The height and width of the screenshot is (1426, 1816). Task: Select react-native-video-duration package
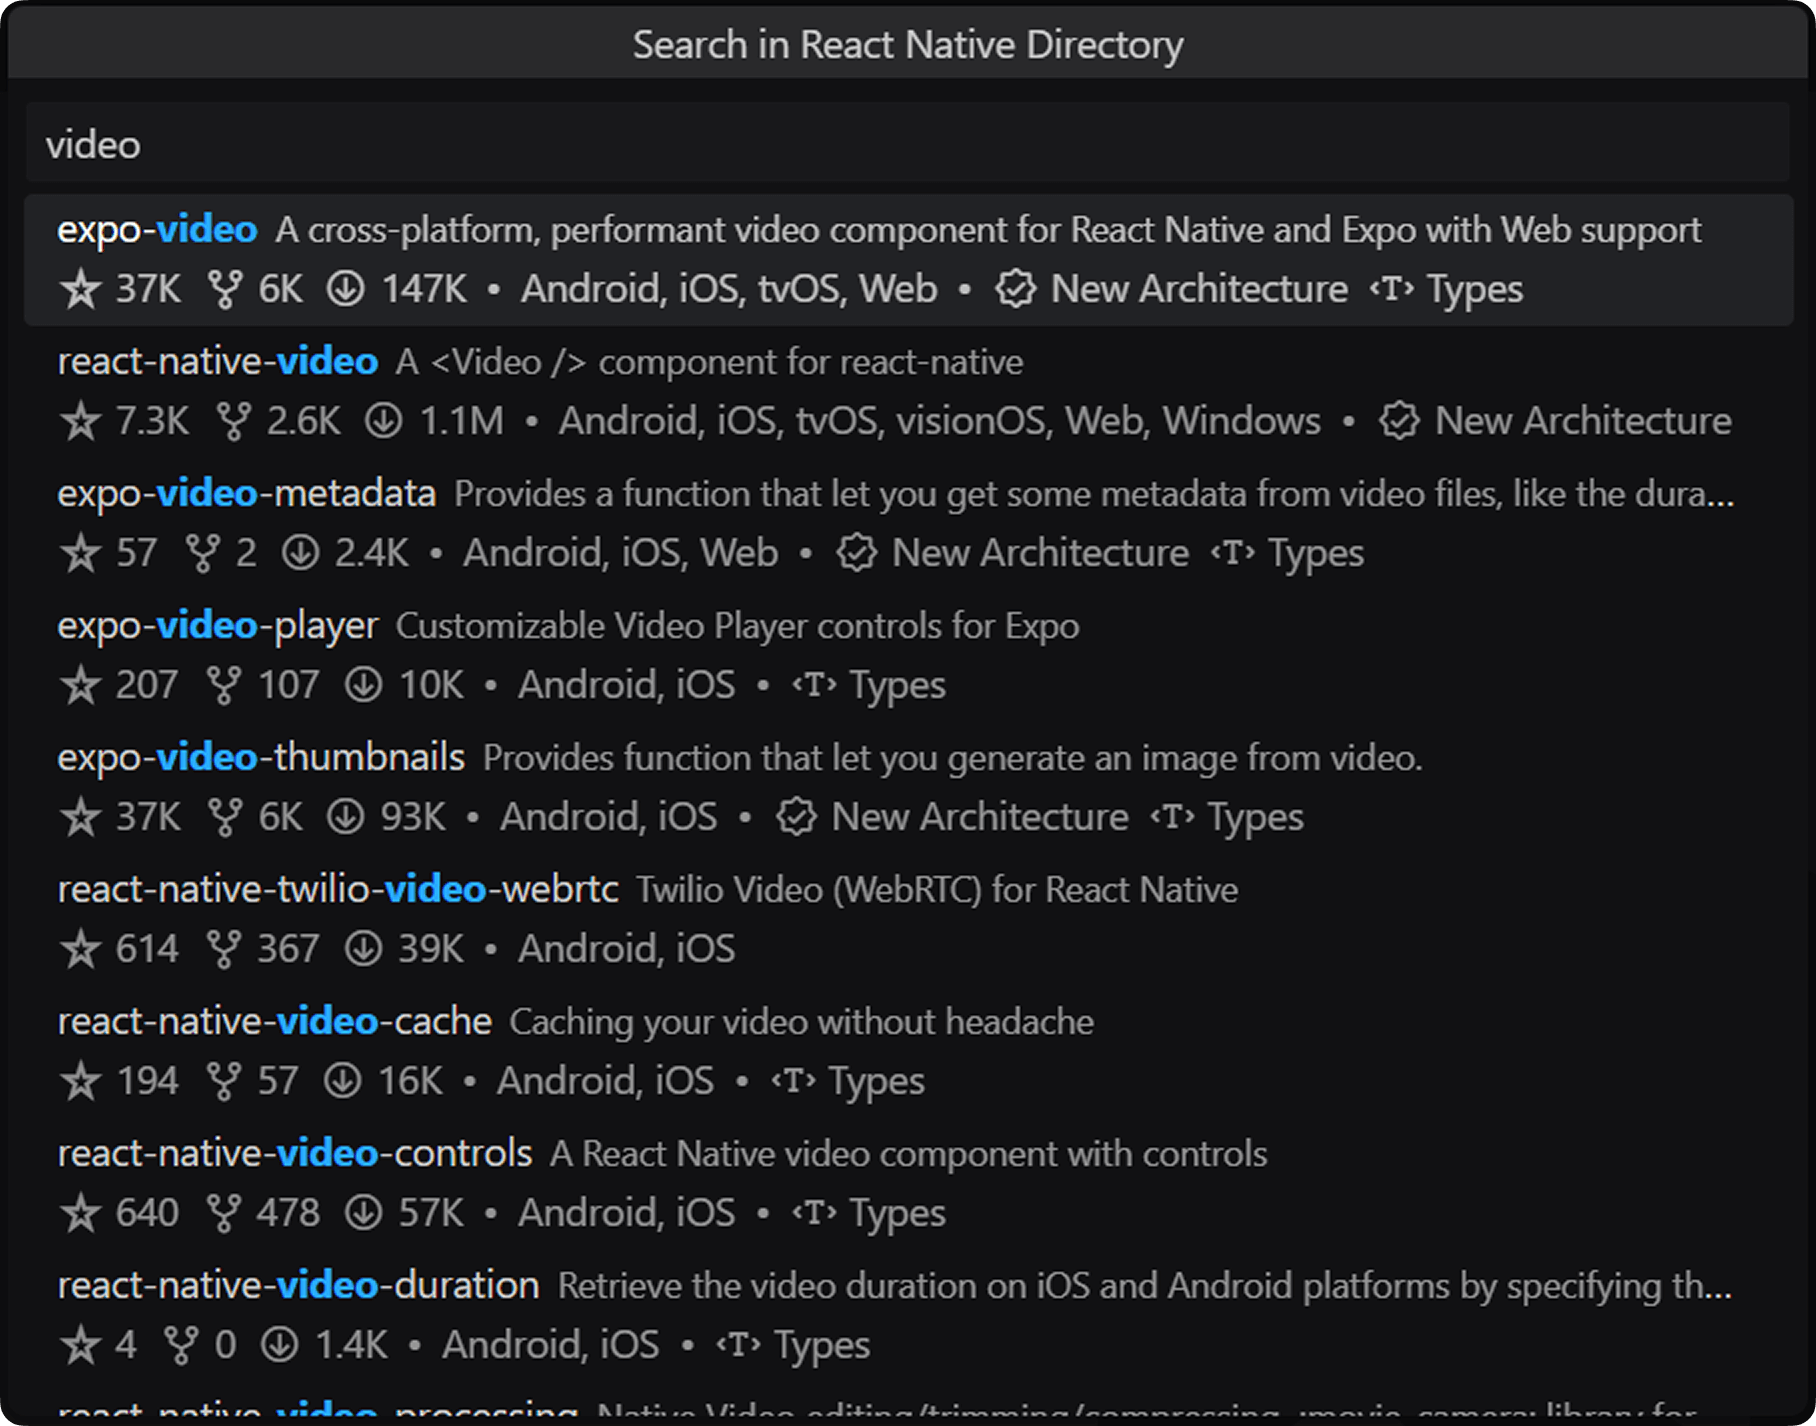pyautogui.click(x=908, y=1315)
